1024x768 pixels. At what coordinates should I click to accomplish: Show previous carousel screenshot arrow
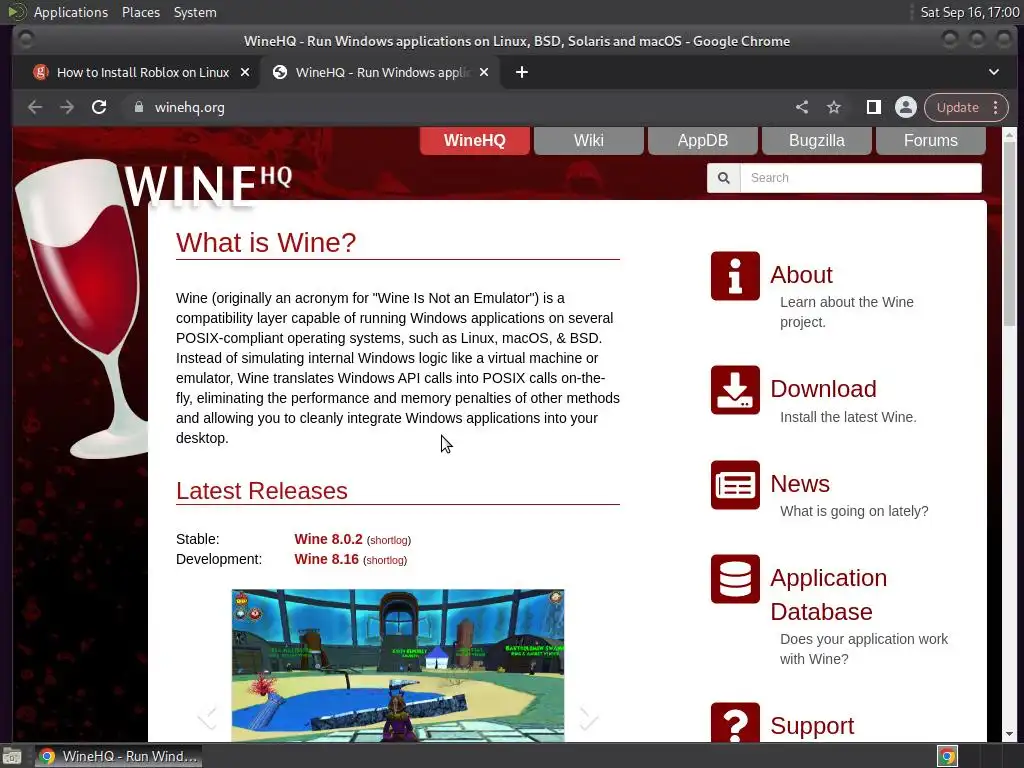pyautogui.click(x=207, y=717)
